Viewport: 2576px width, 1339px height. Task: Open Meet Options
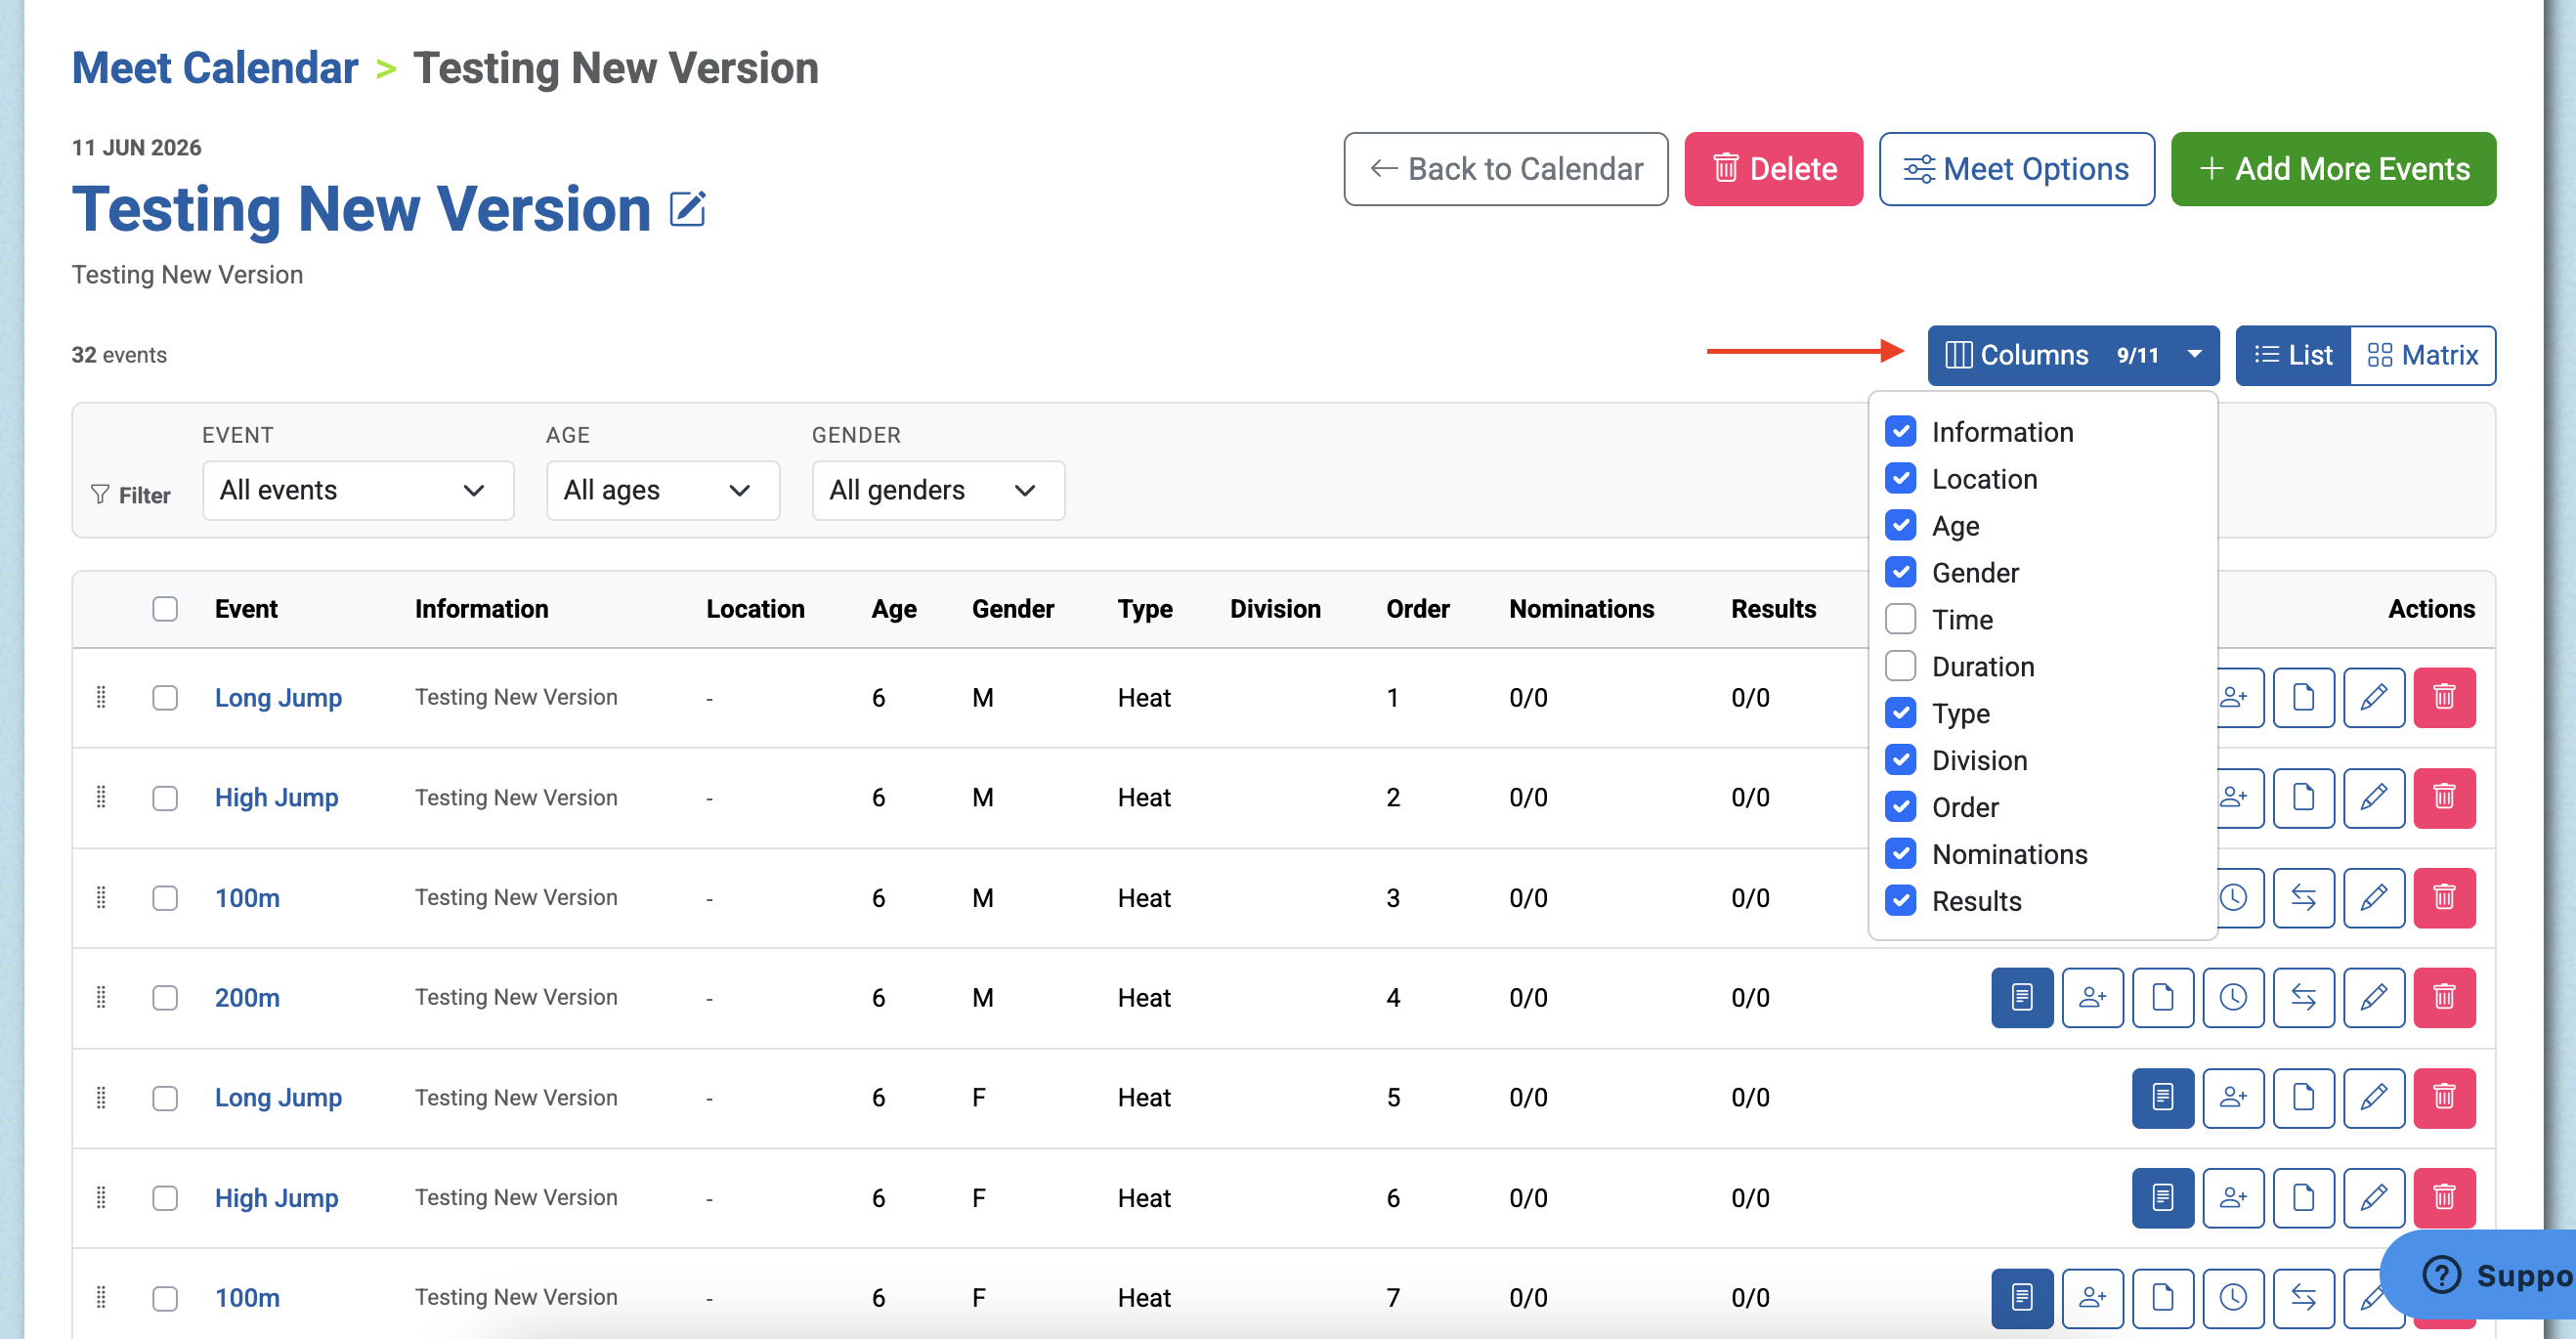tap(2016, 169)
